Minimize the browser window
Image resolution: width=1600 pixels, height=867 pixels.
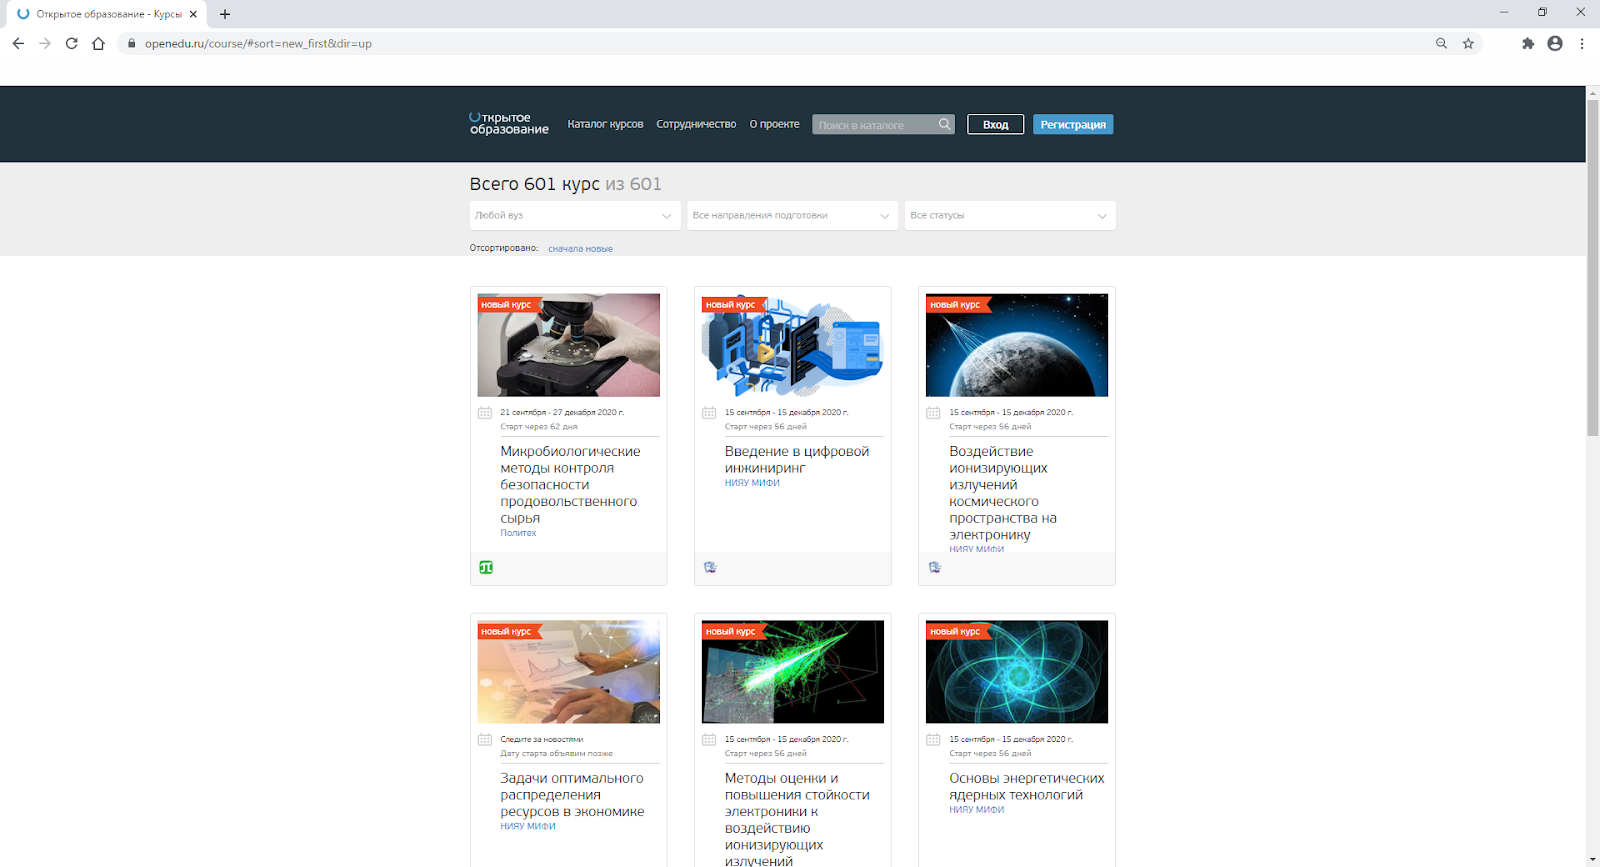point(1504,12)
